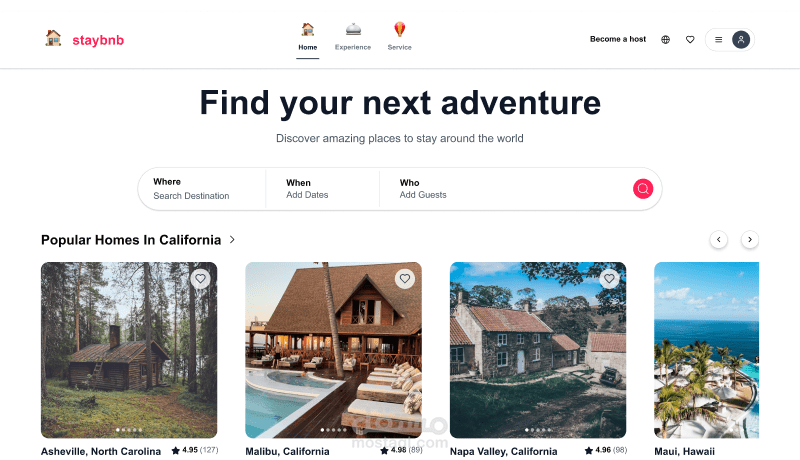
Task: Open the When Add Dates picker
Action: coord(322,189)
